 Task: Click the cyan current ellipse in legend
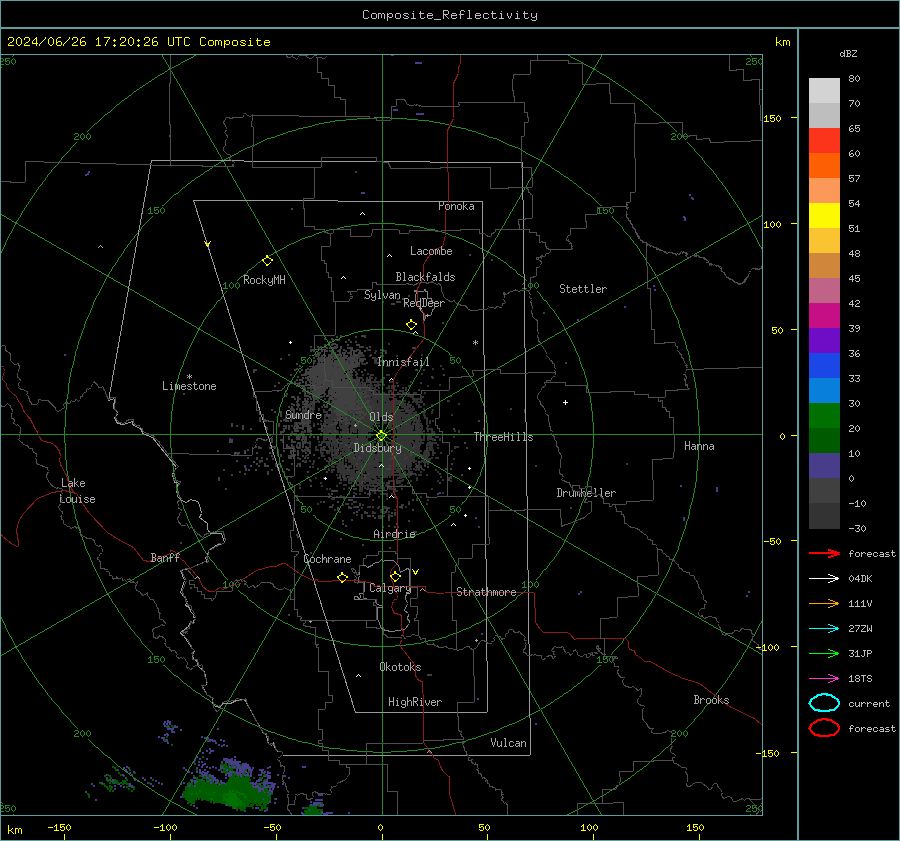(x=824, y=703)
